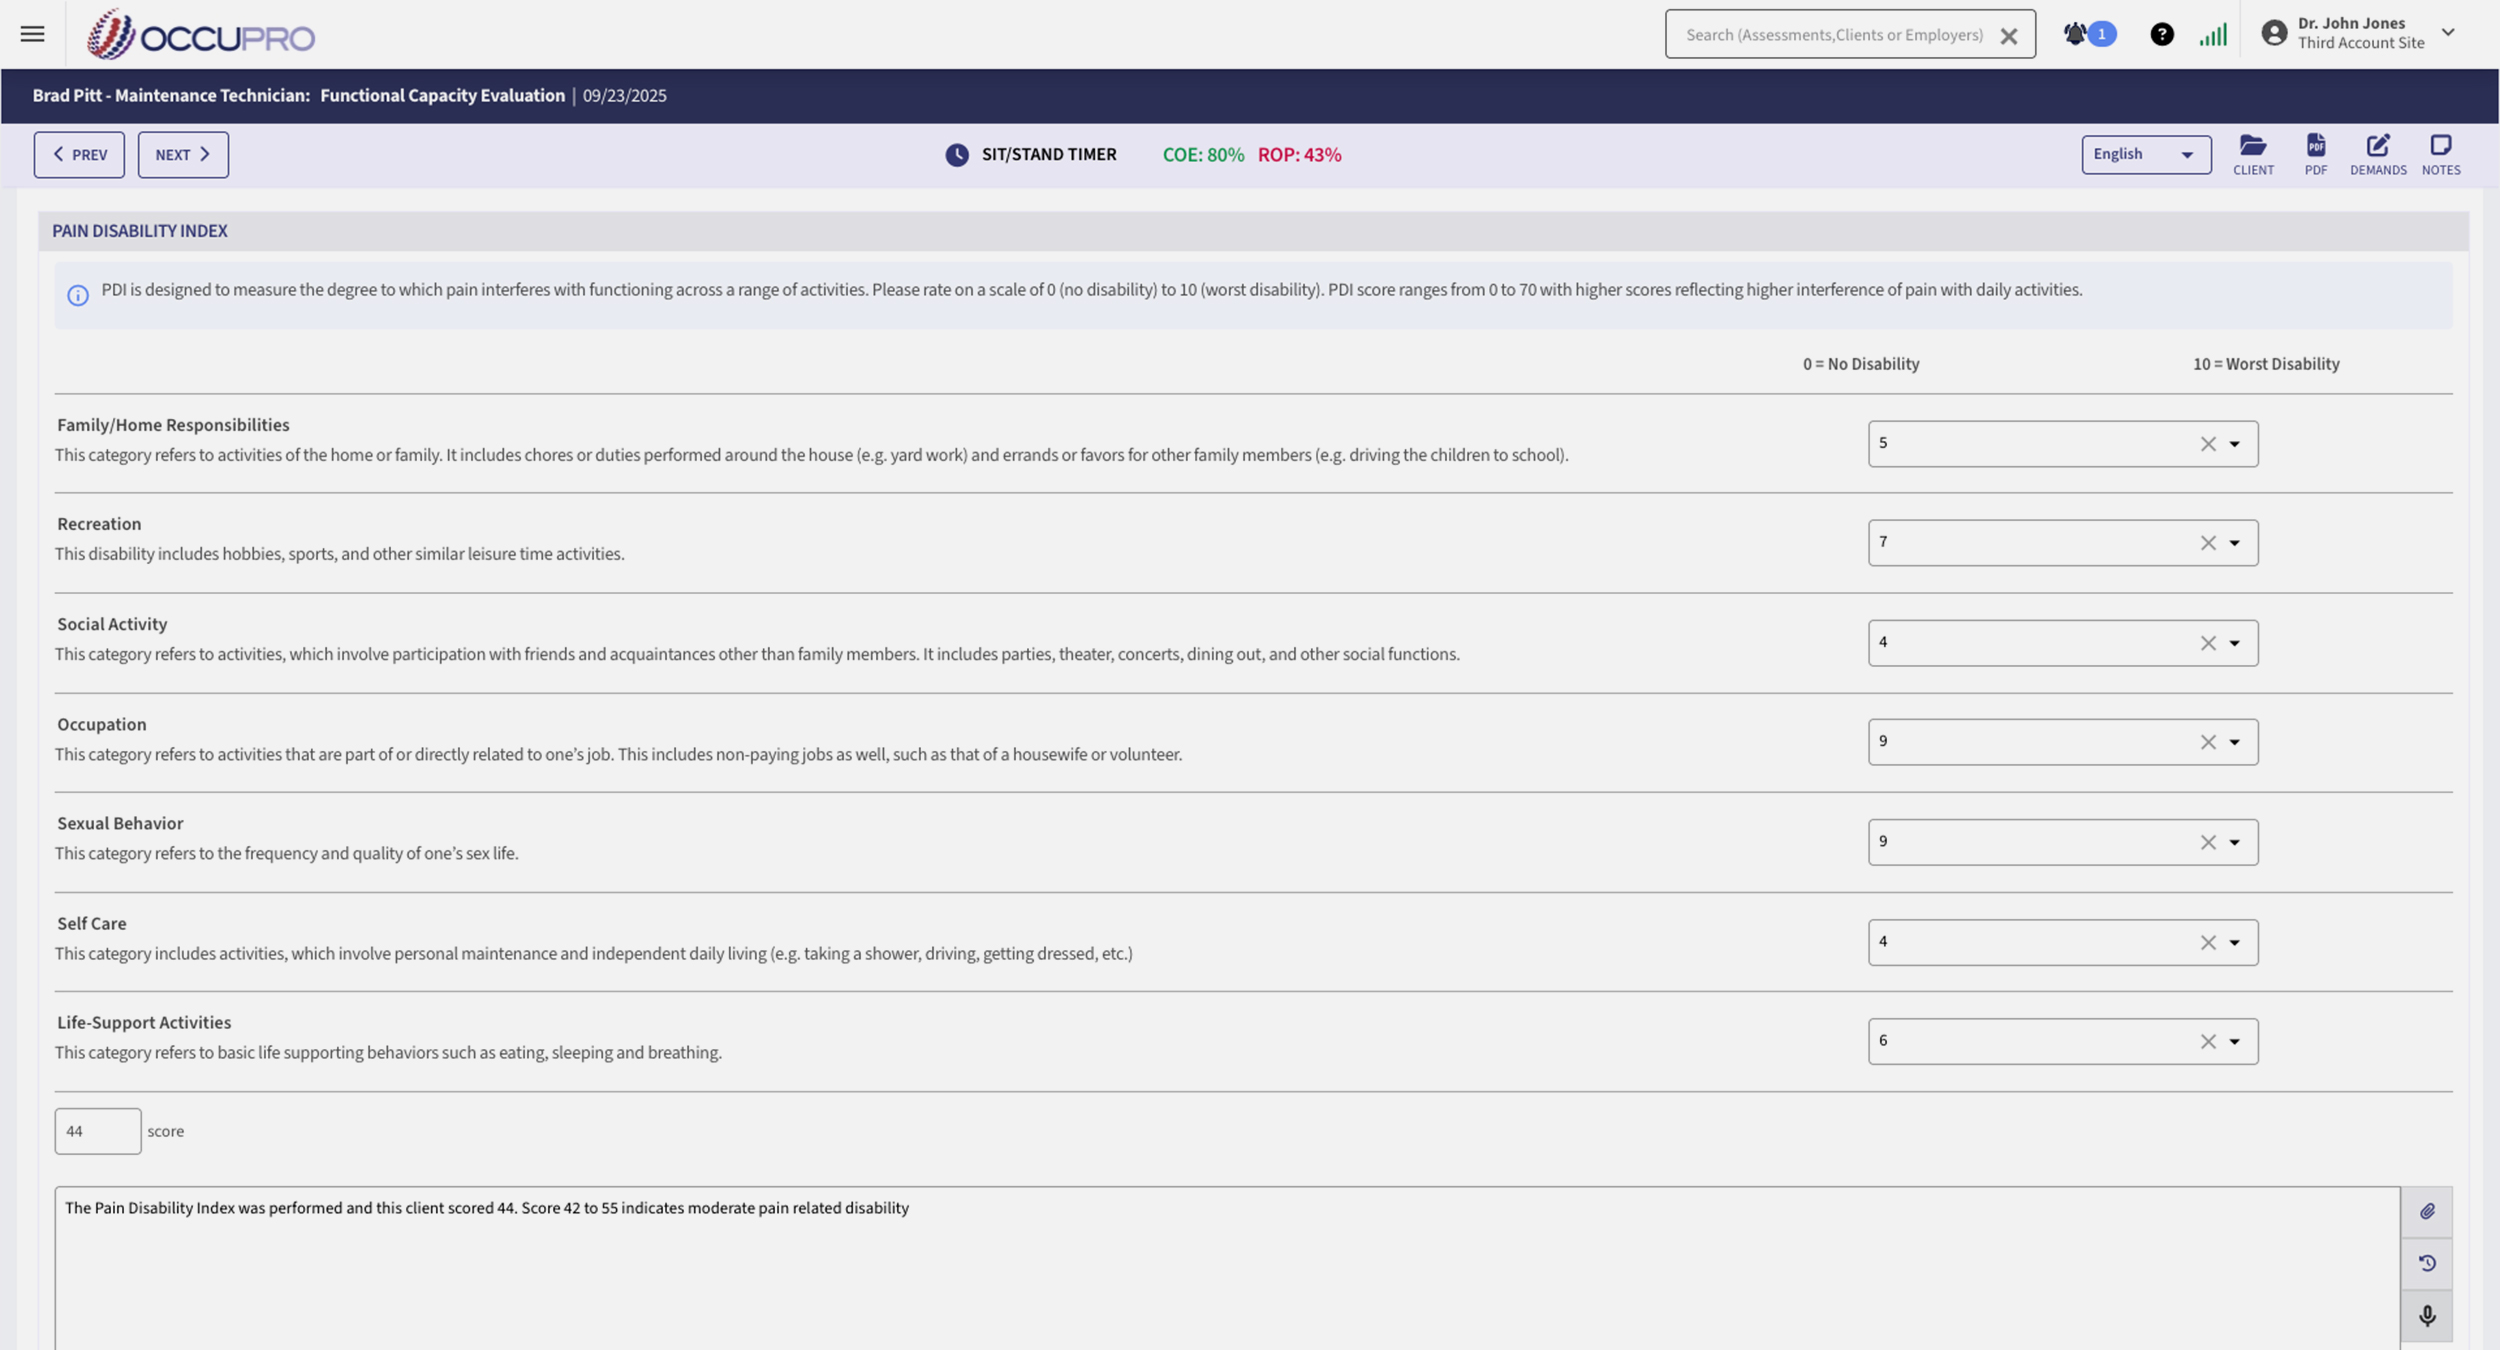
Task: Open the hamburger main menu
Action: tap(32, 34)
